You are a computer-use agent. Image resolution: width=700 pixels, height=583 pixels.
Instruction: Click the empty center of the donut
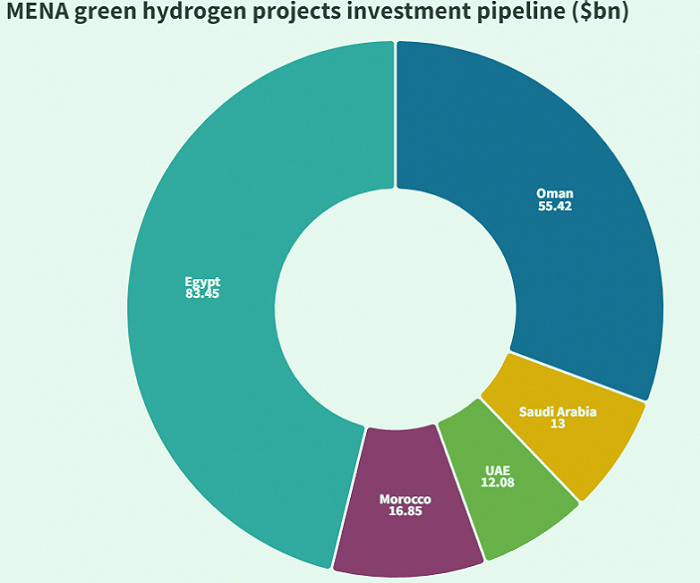(396, 308)
